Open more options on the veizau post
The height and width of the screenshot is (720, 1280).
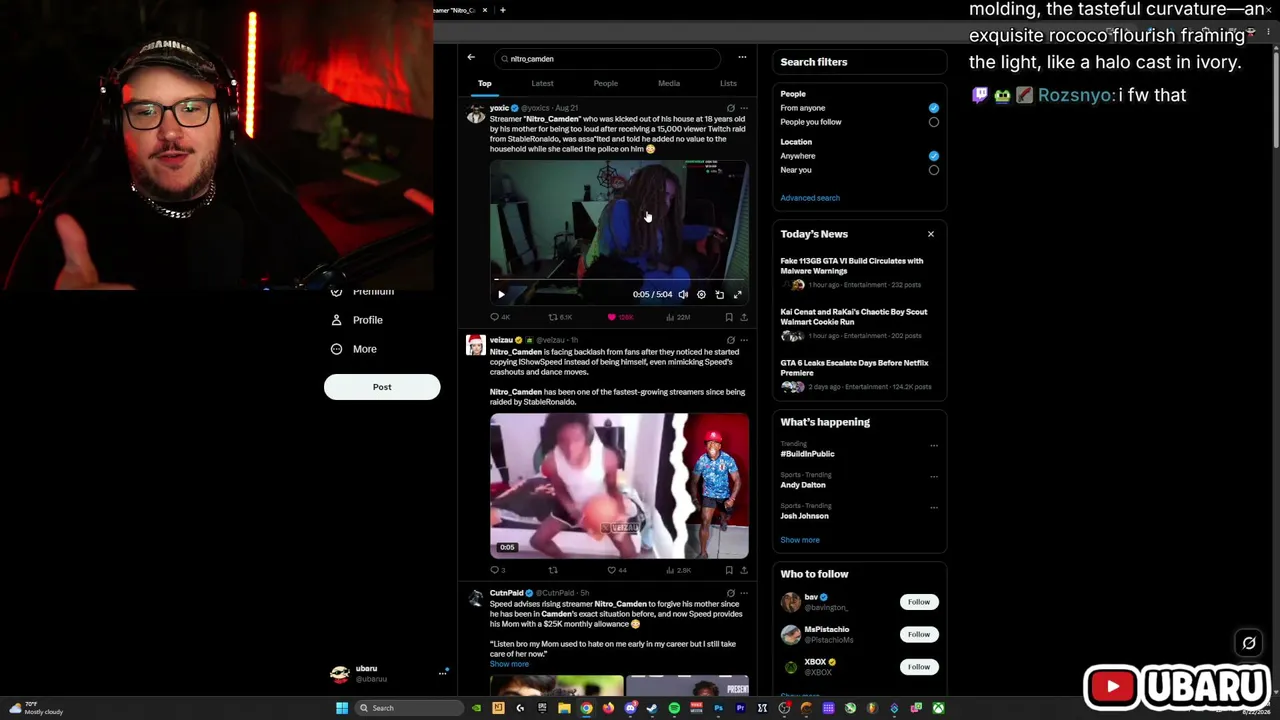click(743, 340)
